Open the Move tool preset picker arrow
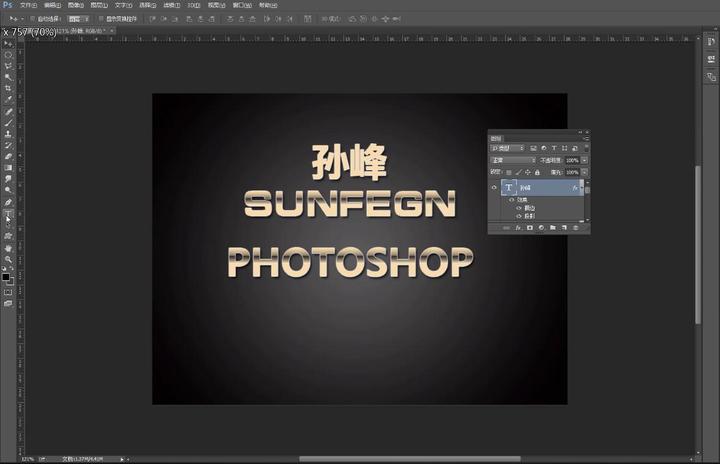720x464 pixels. (22, 19)
